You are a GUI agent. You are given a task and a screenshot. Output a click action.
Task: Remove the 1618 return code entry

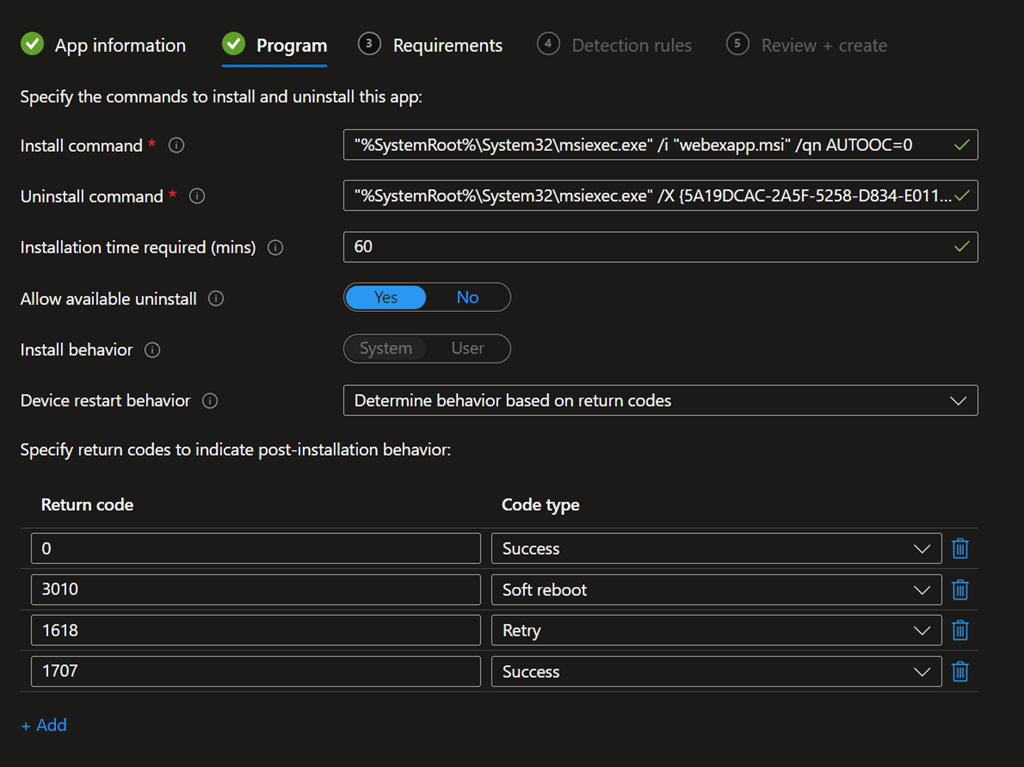[960, 630]
